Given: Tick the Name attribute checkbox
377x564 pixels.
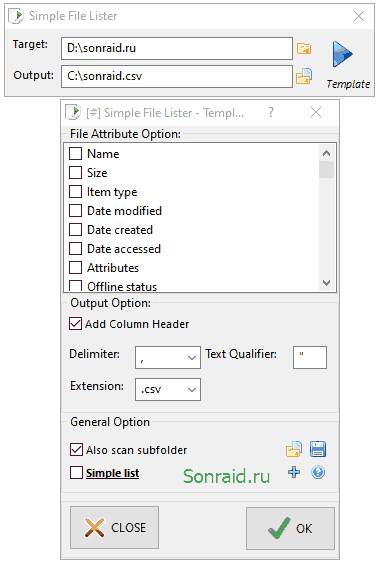Looking at the screenshot, I should pos(76,154).
